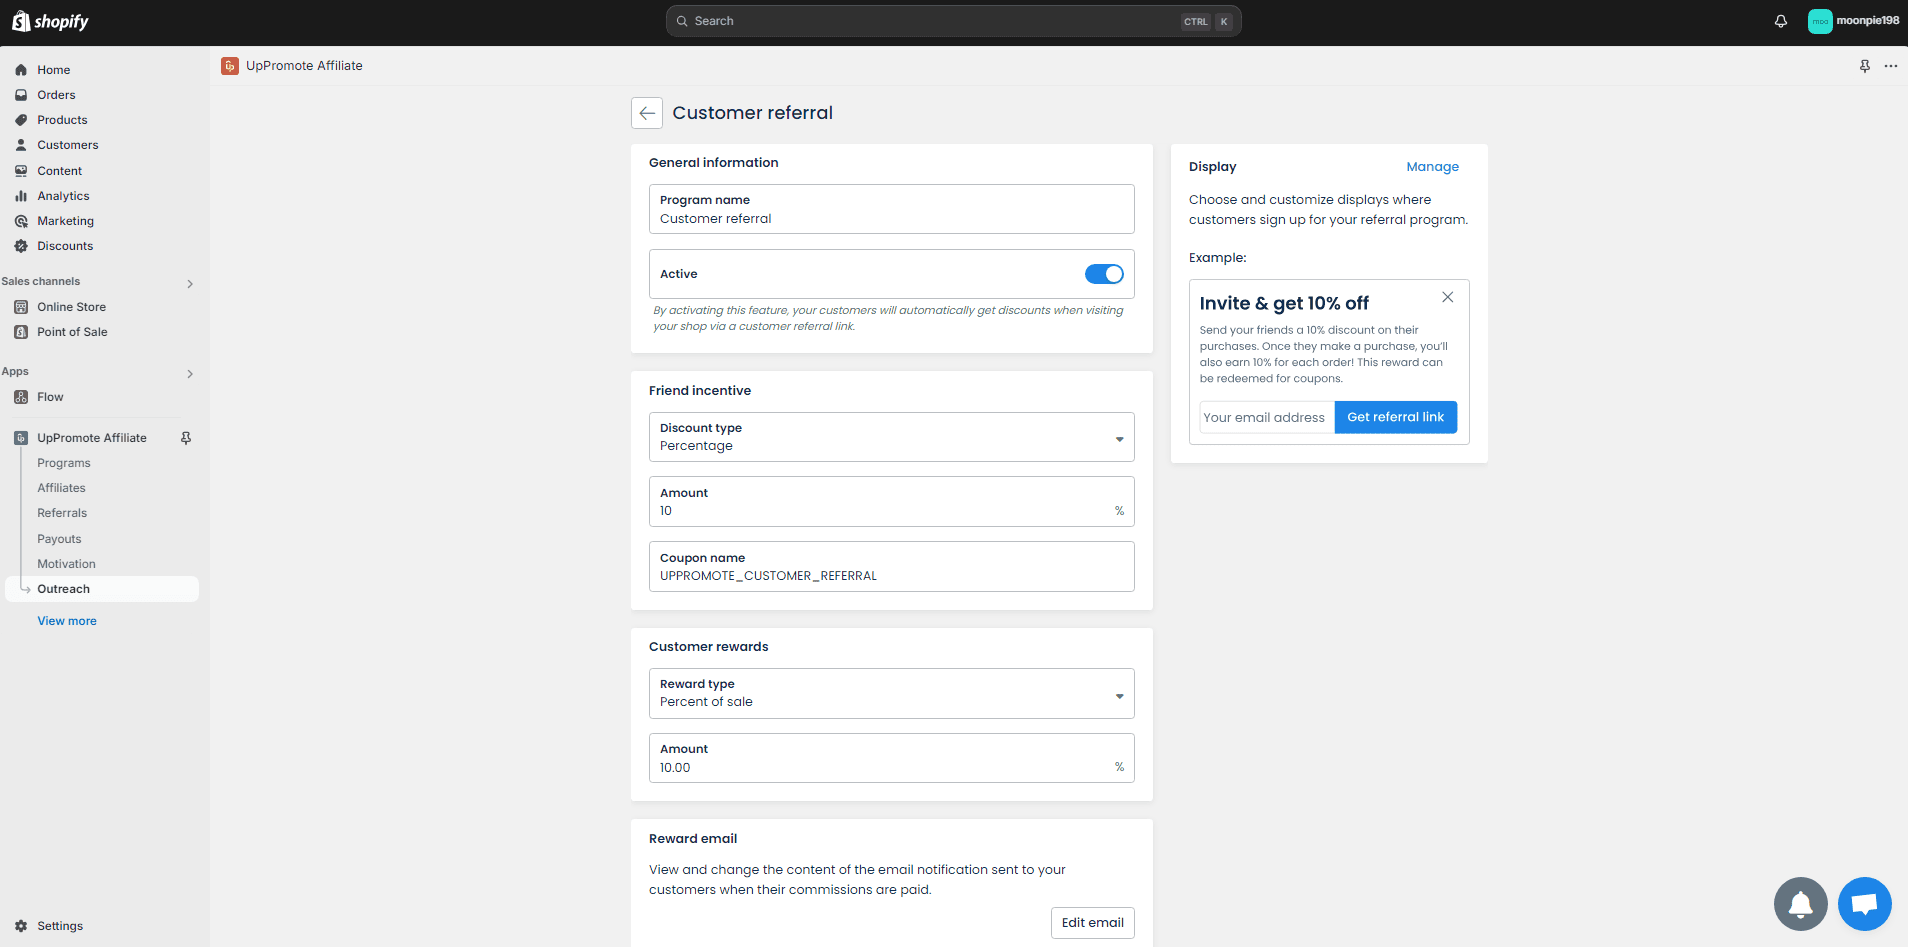Open the floating bell notification button
Image resolution: width=1908 pixels, height=947 pixels.
1801,904
